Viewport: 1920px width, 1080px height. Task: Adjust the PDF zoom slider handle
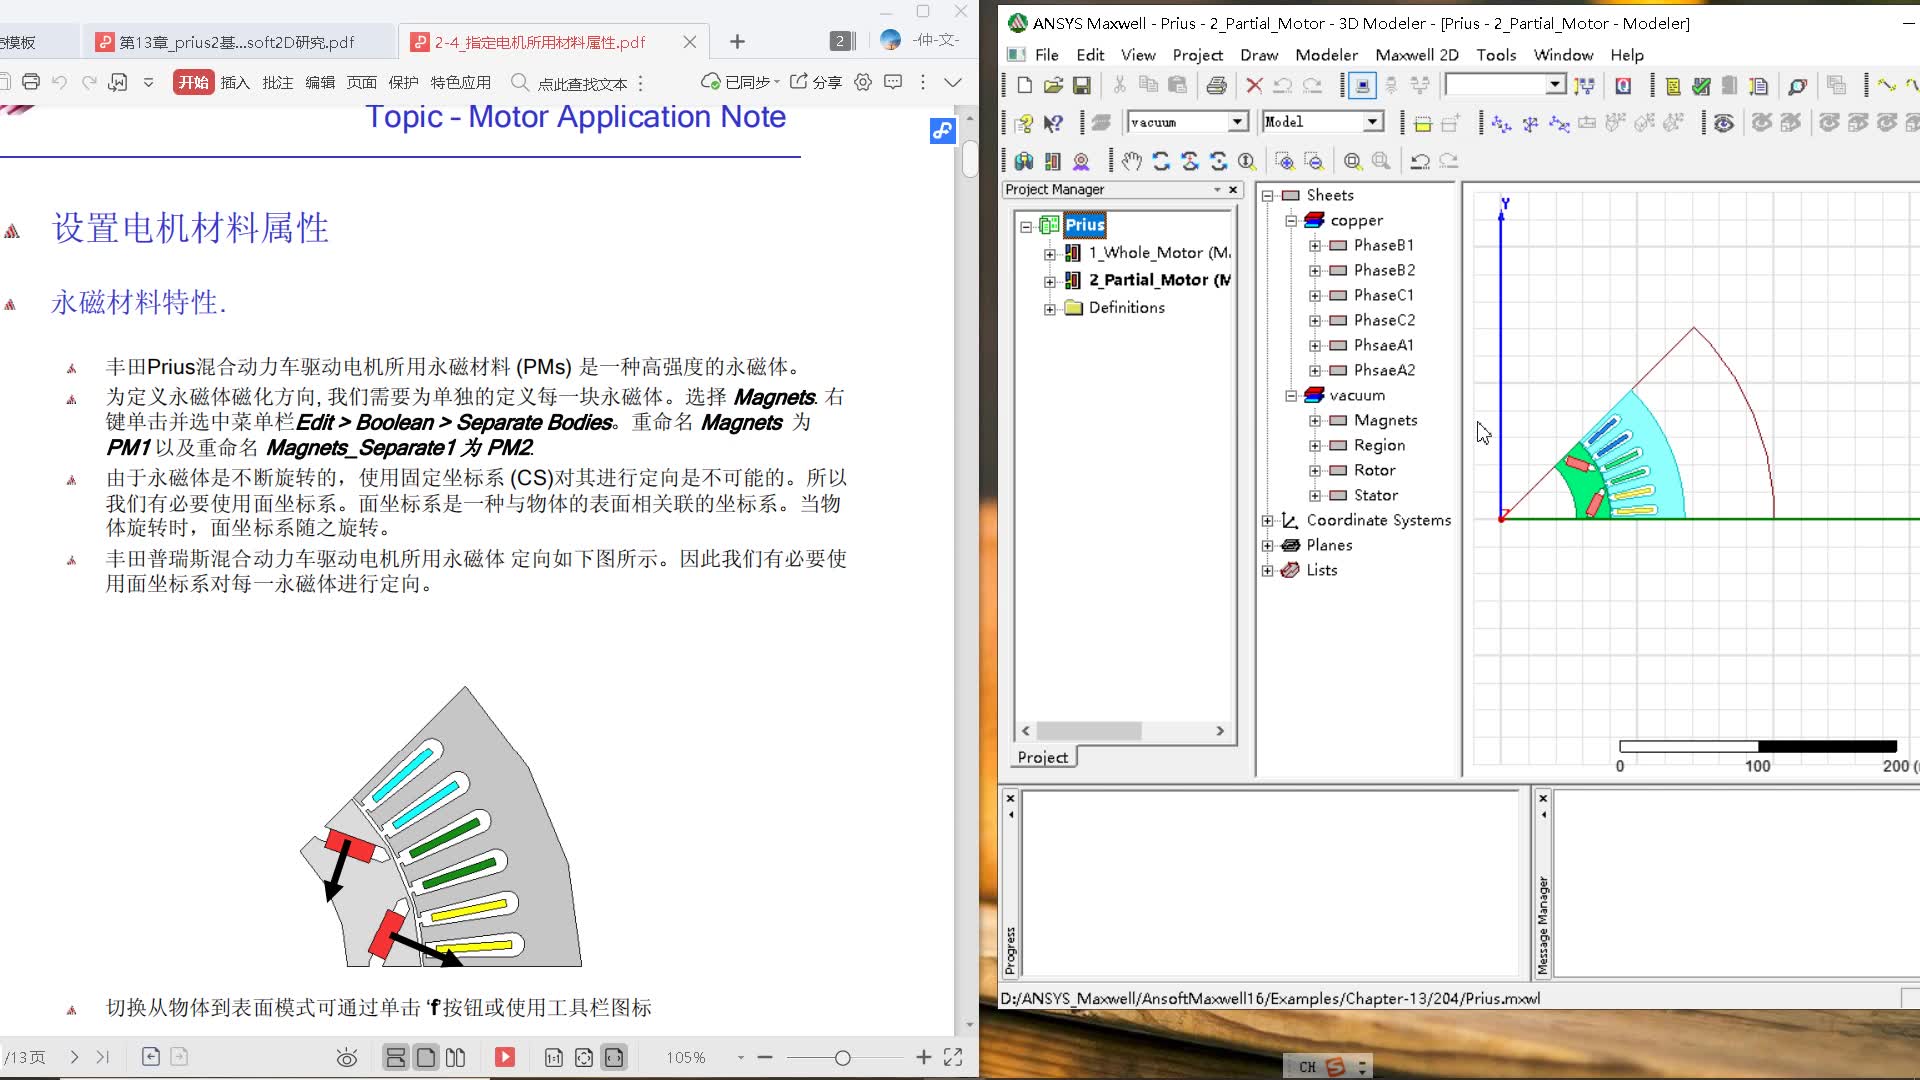pos(843,1058)
